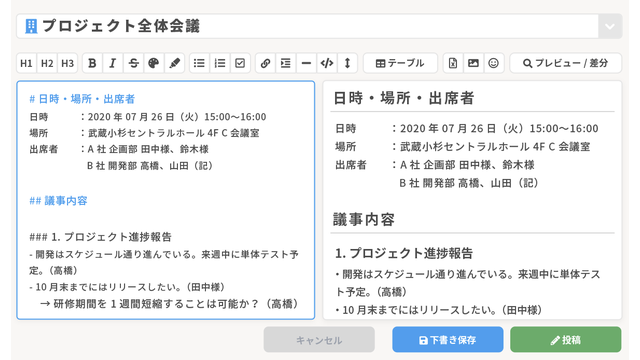Insert H1 heading formatting
The width and height of the screenshot is (640, 360).
(27, 63)
